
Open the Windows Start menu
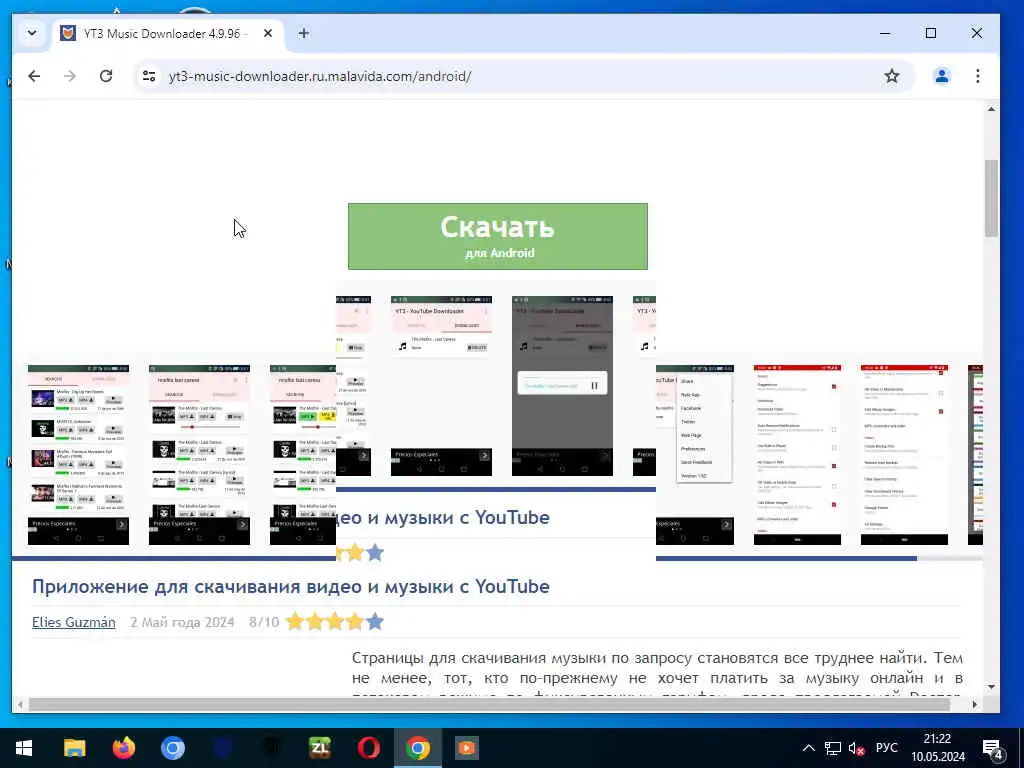pyautogui.click(x=24, y=748)
